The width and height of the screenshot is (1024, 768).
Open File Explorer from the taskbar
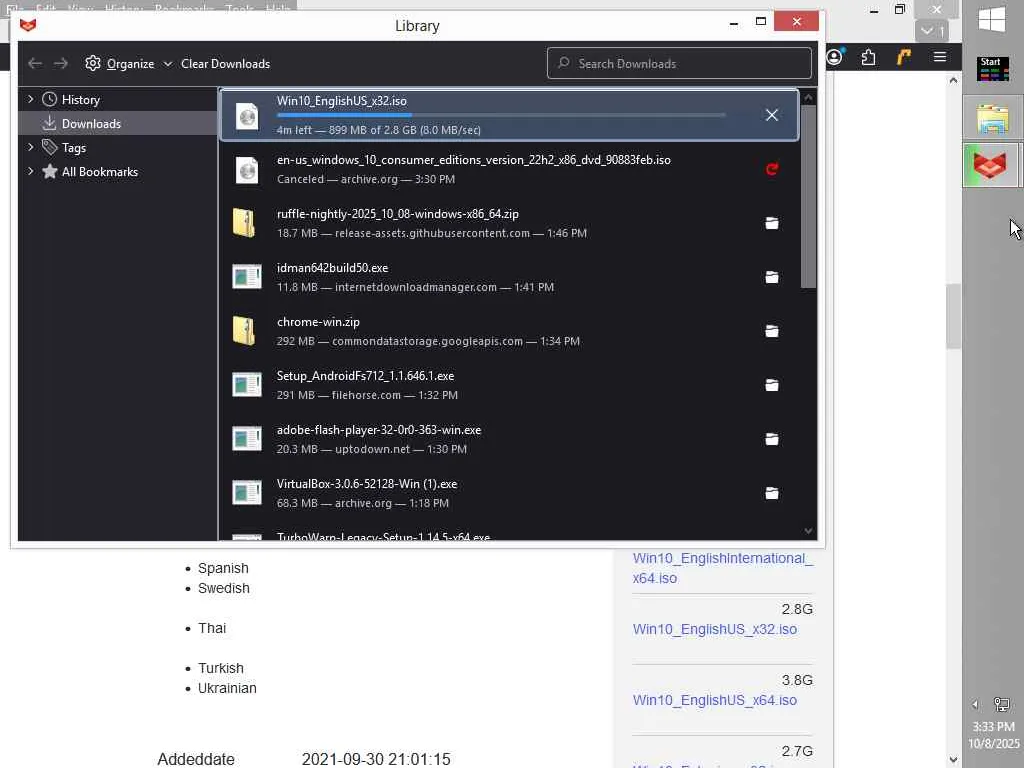click(993, 118)
